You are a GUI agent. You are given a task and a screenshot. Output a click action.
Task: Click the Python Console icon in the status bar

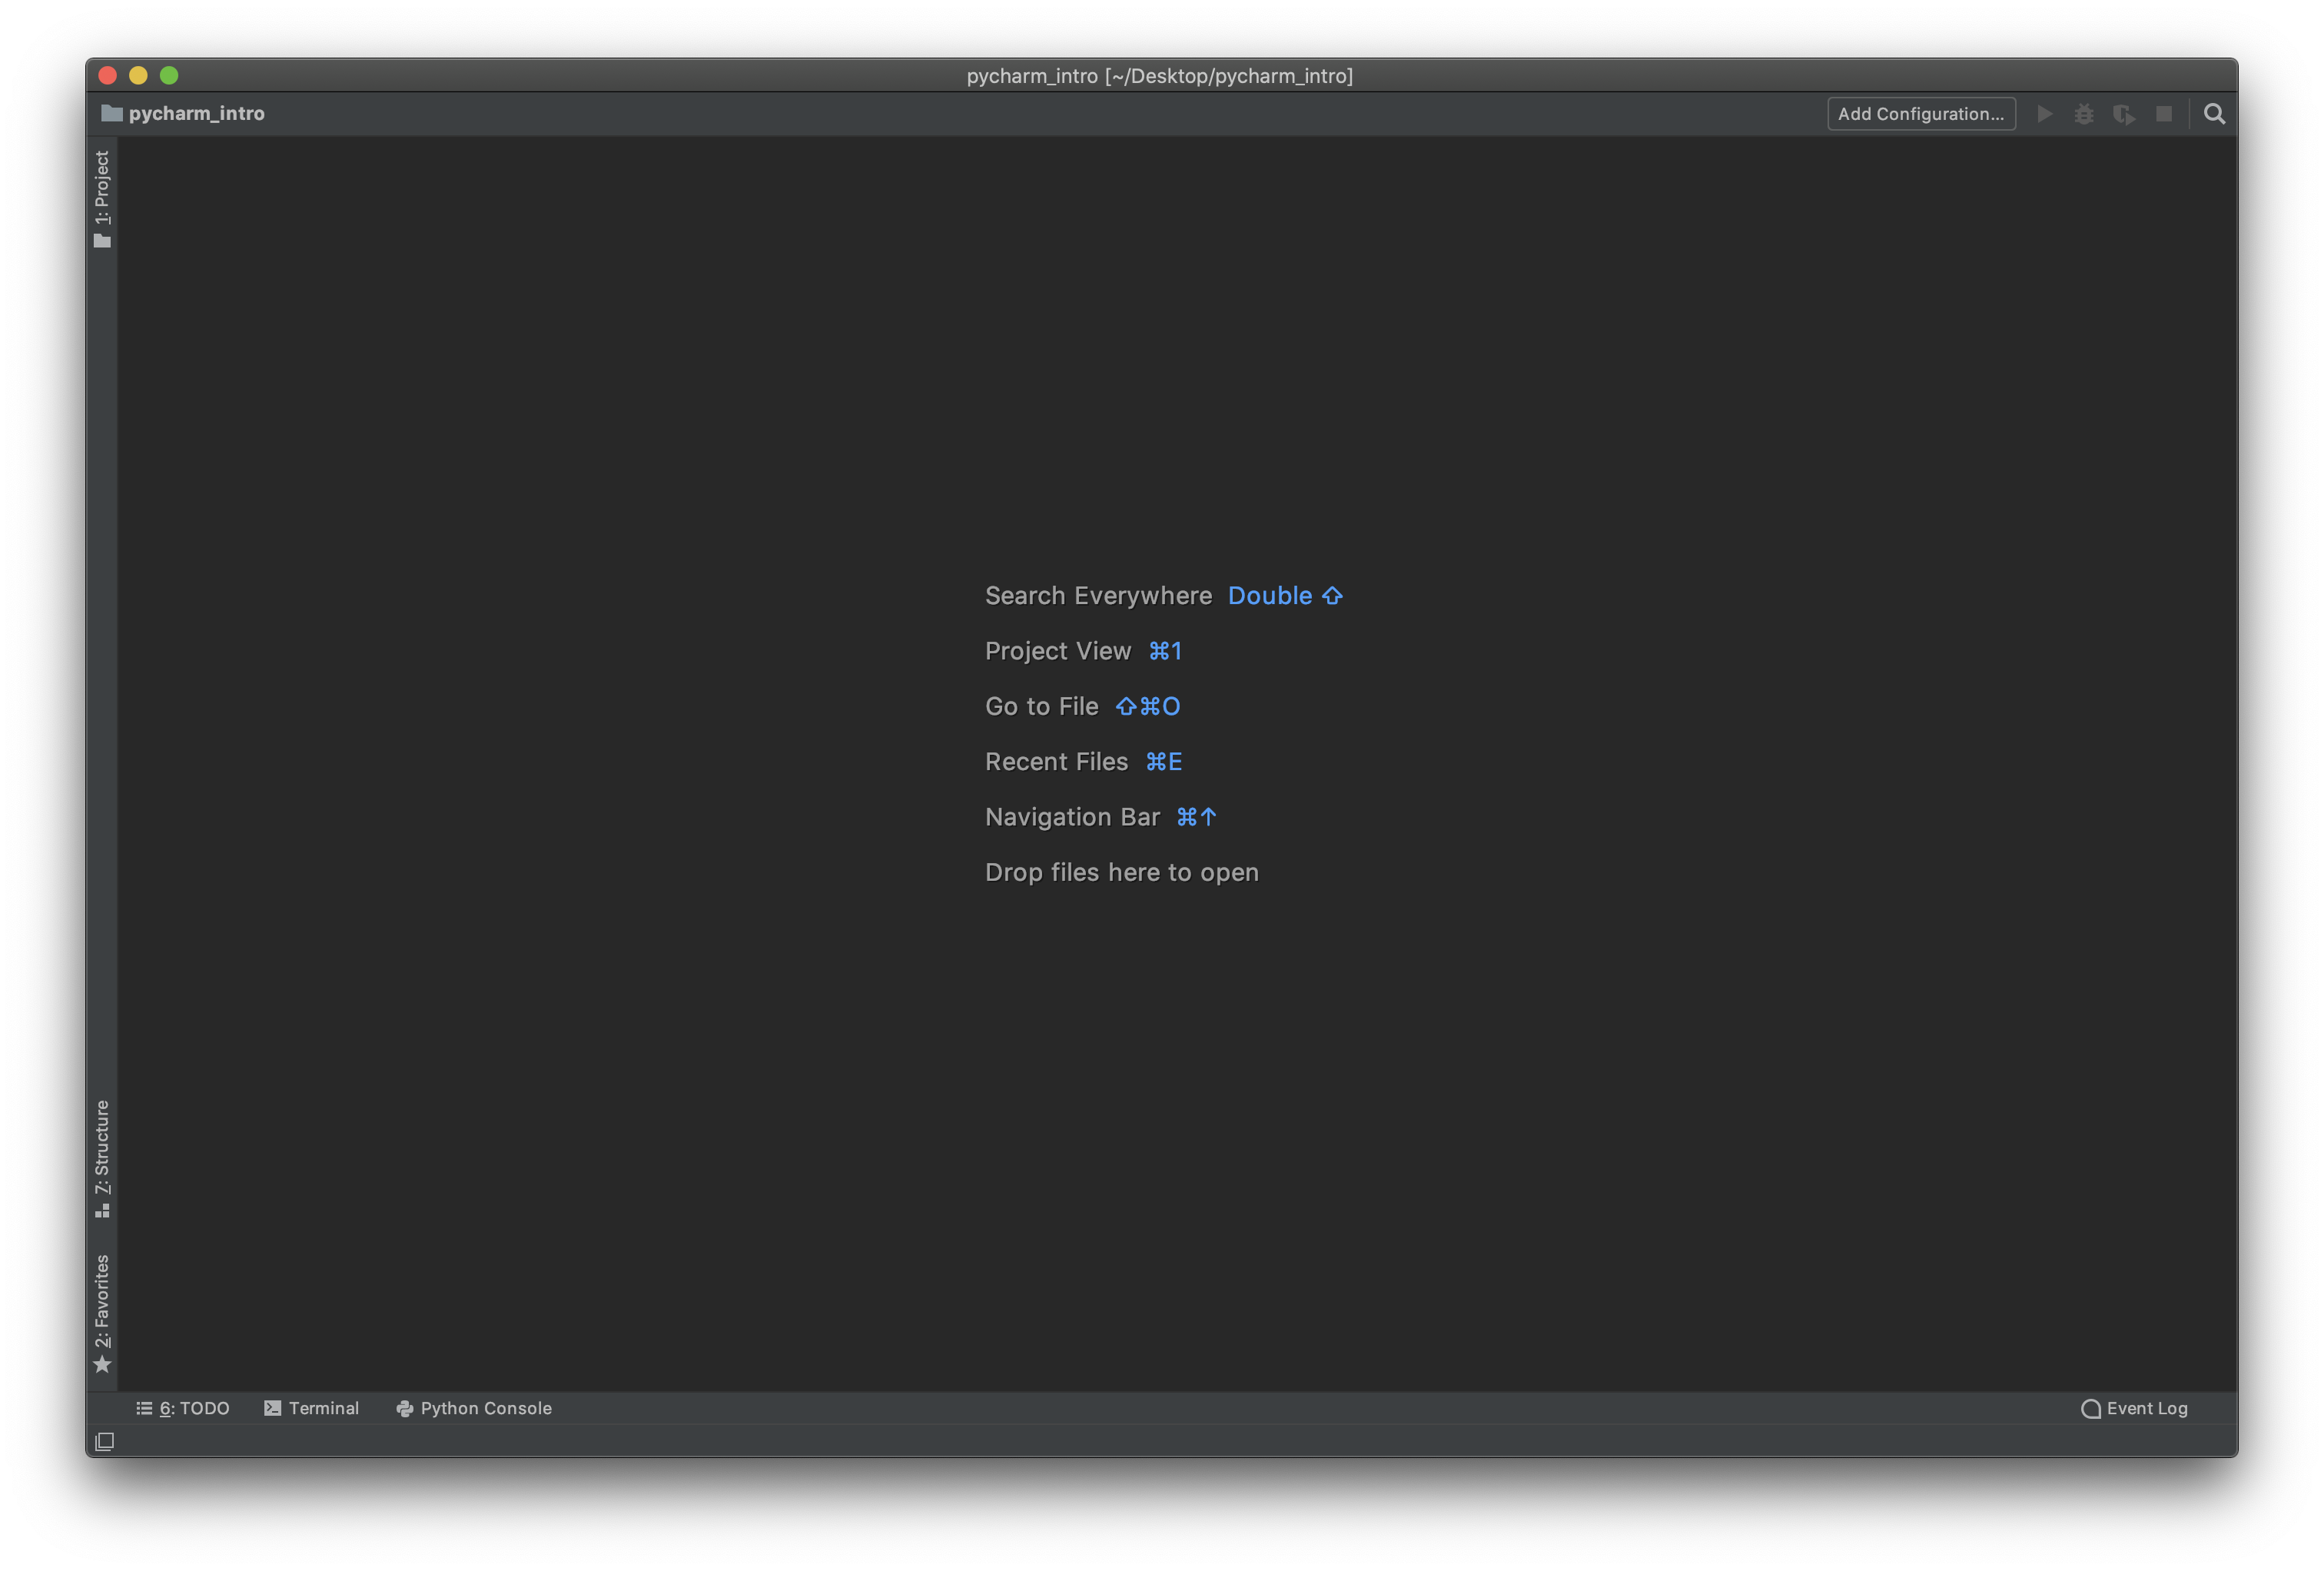(x=404, y=1408)
